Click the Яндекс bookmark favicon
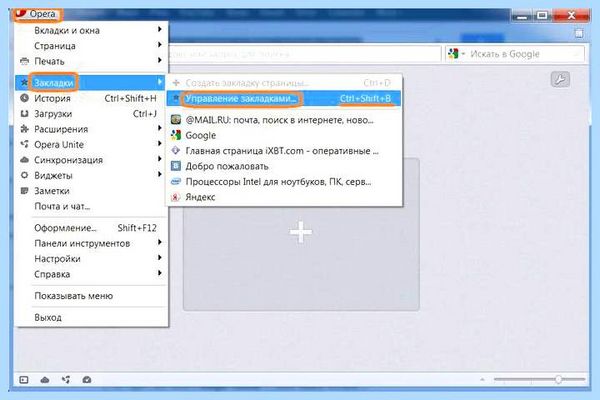This screenshot has height=400, width=600. point(176,197)
